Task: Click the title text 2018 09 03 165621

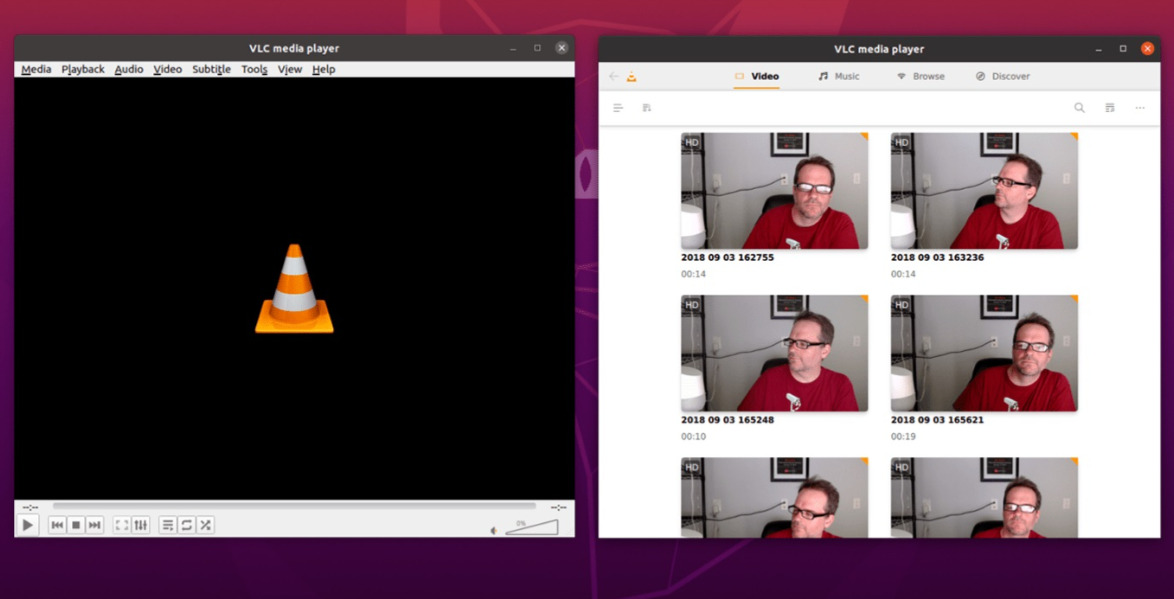Action: click(937, 420)
